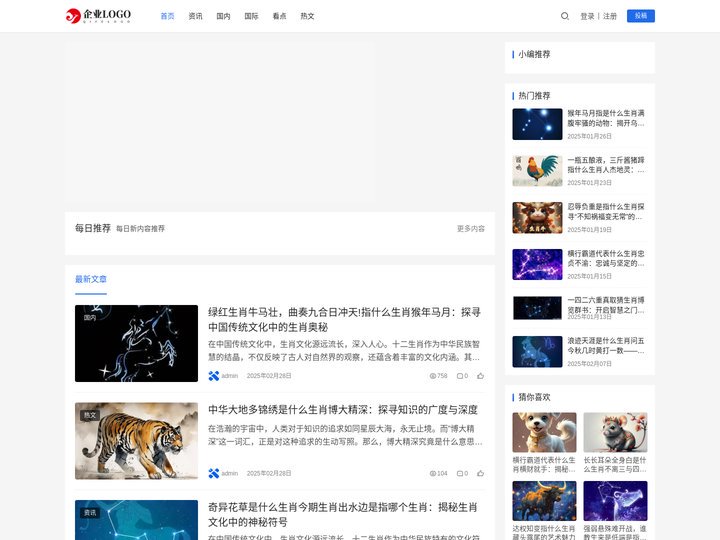Viewport: 720px width, 540px height.
Task: Click the ox cartoon thumbnail in 热门推荐
Action: pos(537,218)
